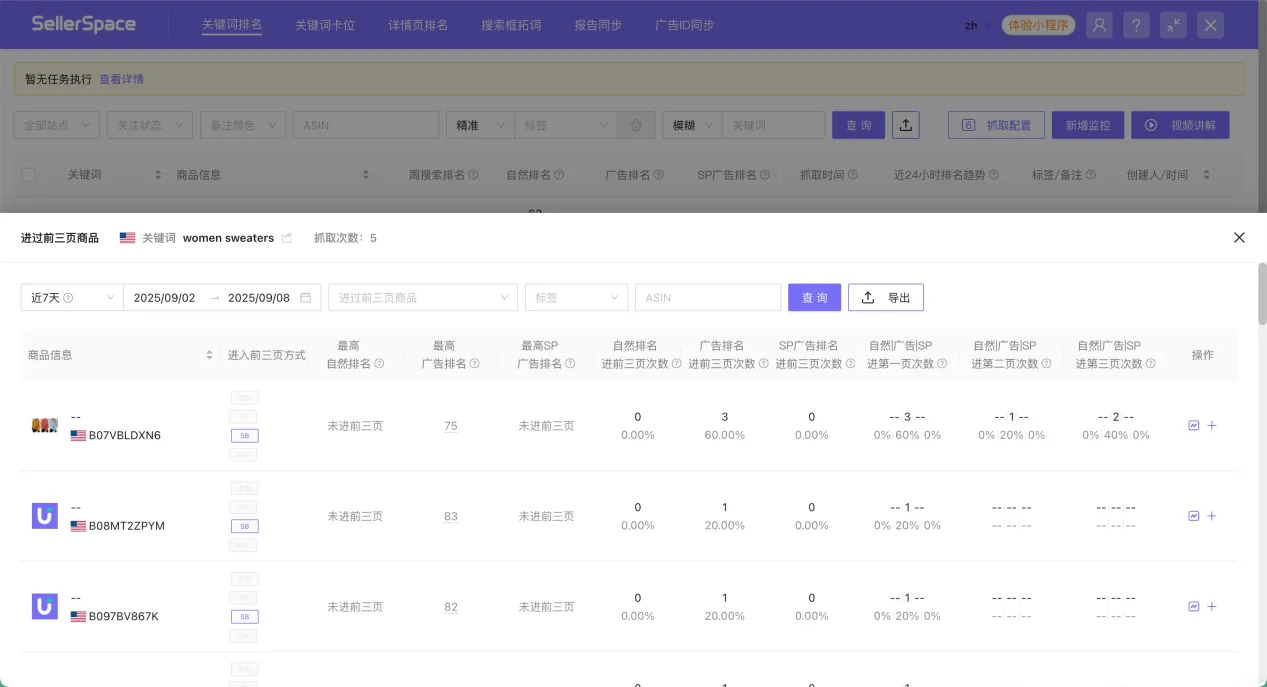Image resolution: width=1267 pixels, height=687 pixels.
Task: Open the user account icon in header
Action: click(x=1100, y=25)
